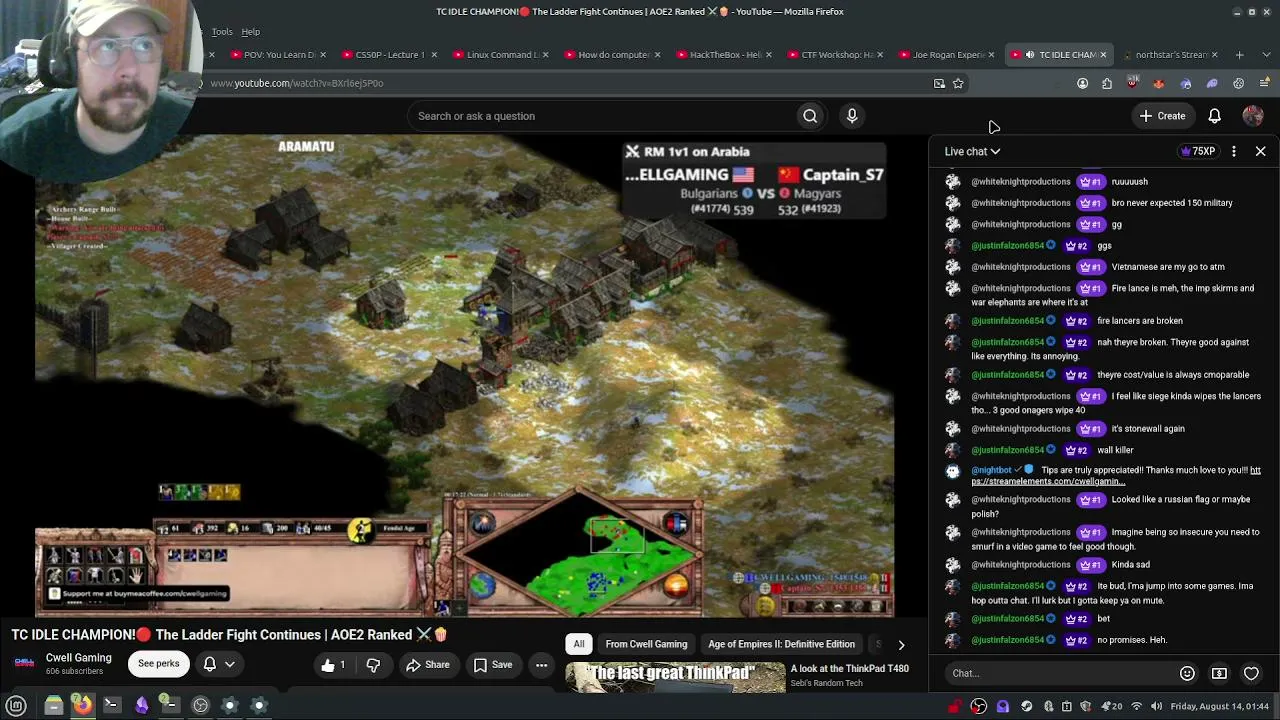The height and width of the screenshot is (720, 1280).
Task: Mute the tab via its speaker icon
Action: pos(1030,55)
